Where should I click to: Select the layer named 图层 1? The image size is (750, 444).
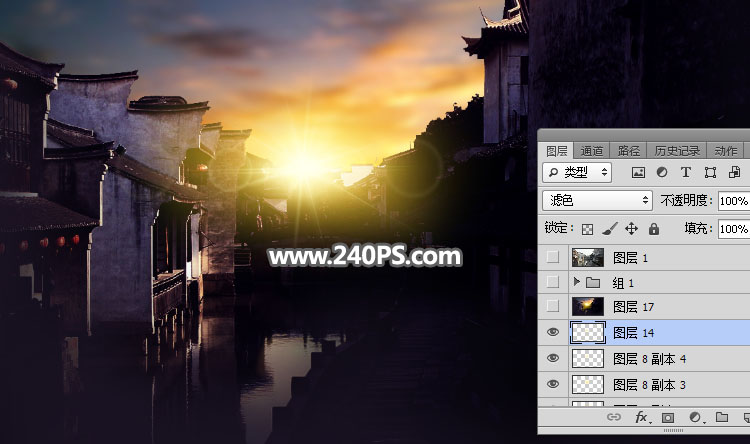630,258
